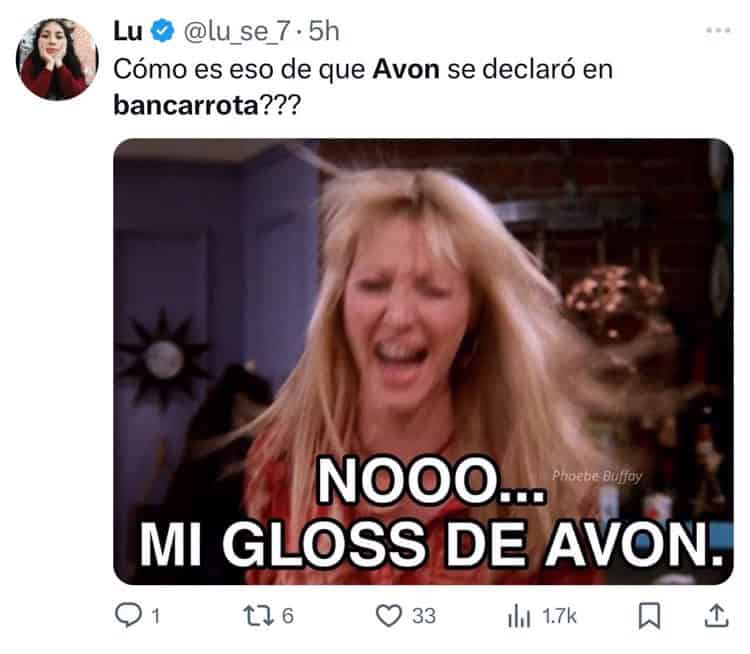Screen dimensions: 750x654
Task: Like the tweet with heart icon
Action: (388, 616)
